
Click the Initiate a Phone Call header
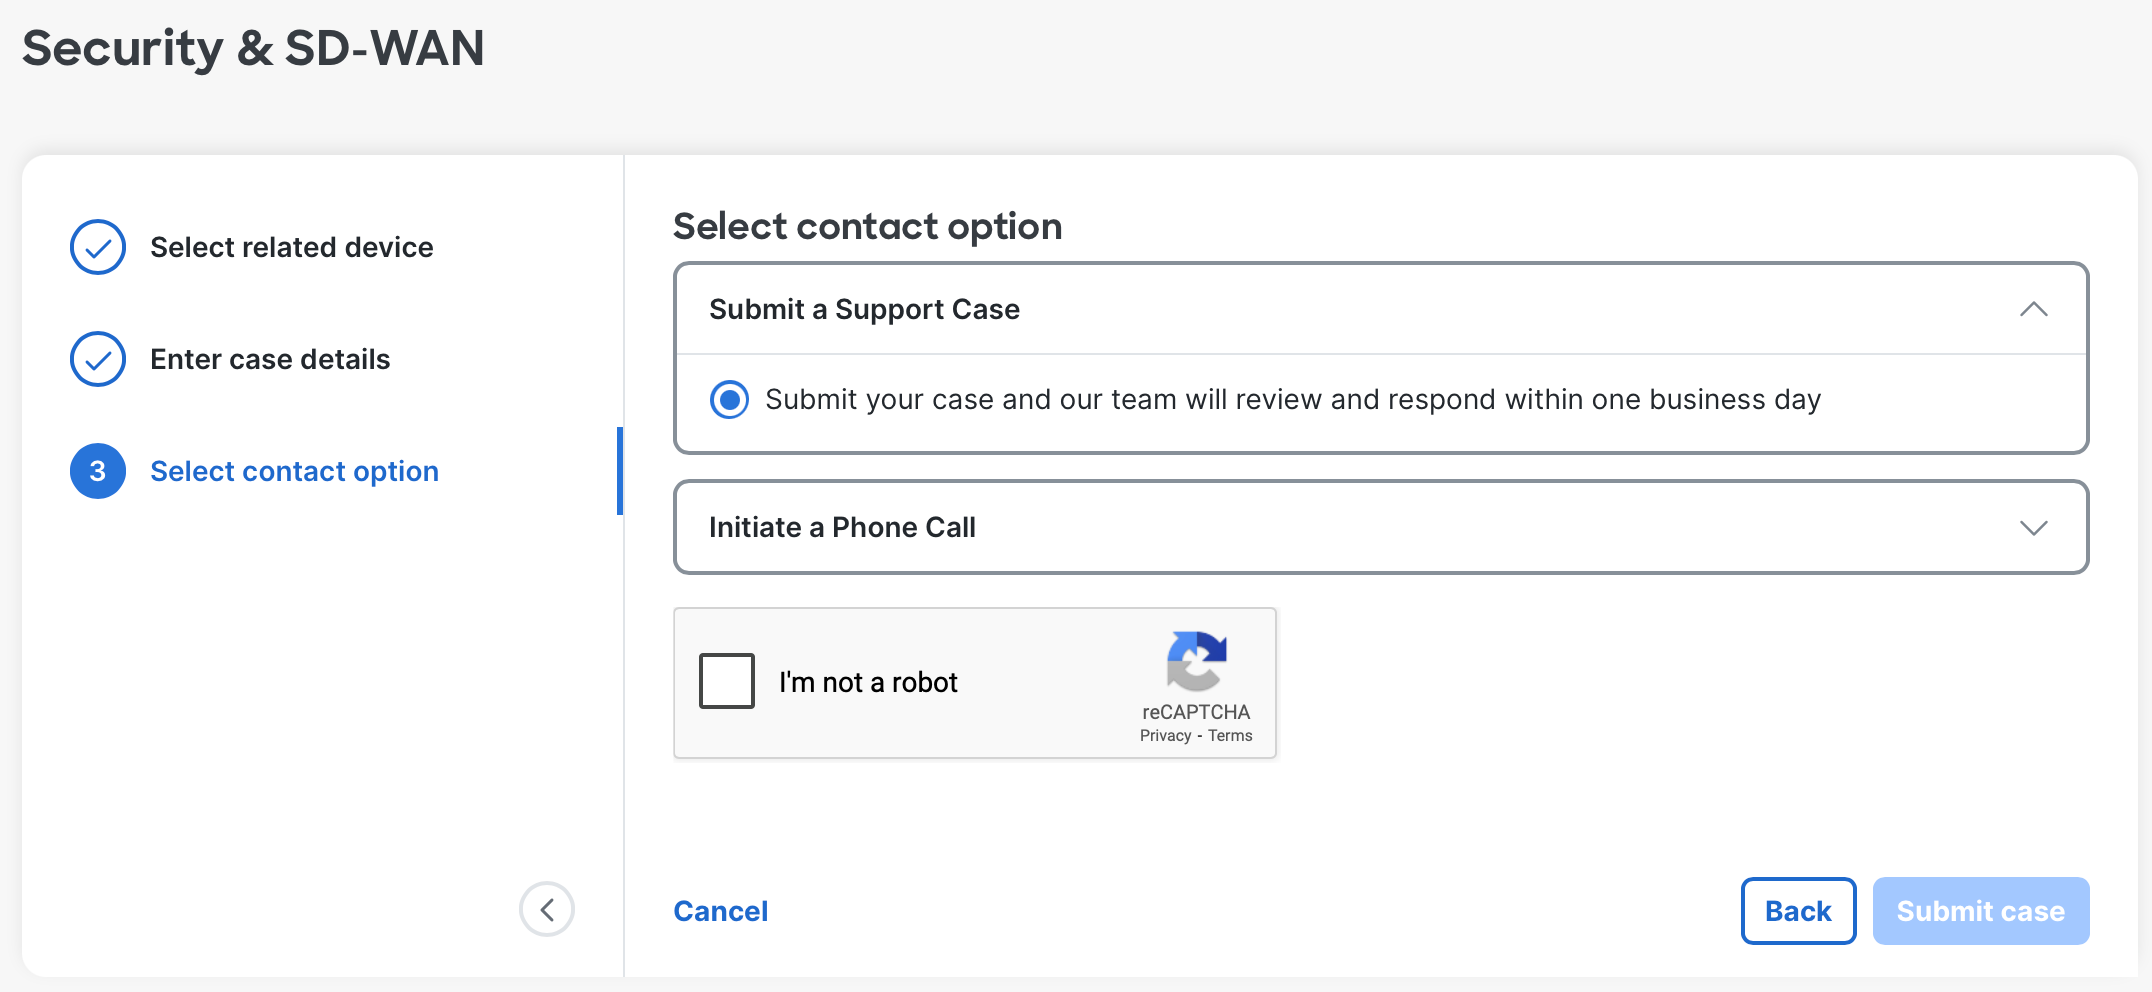[842, 527]
